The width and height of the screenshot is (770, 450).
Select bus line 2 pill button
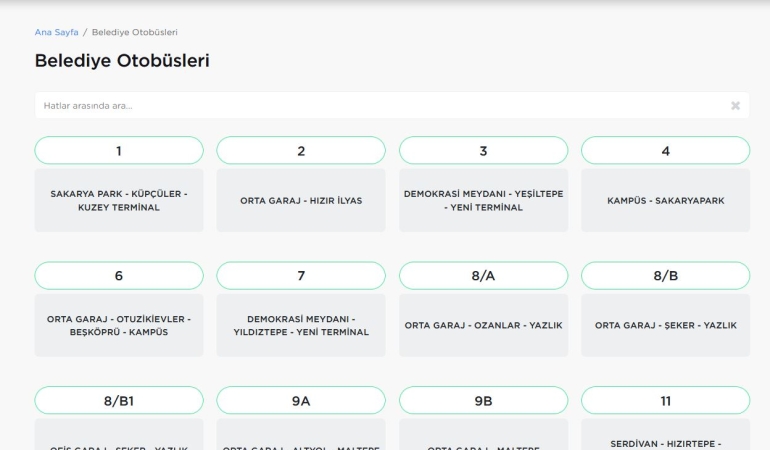pyautogui.click(x=301, y=151)
